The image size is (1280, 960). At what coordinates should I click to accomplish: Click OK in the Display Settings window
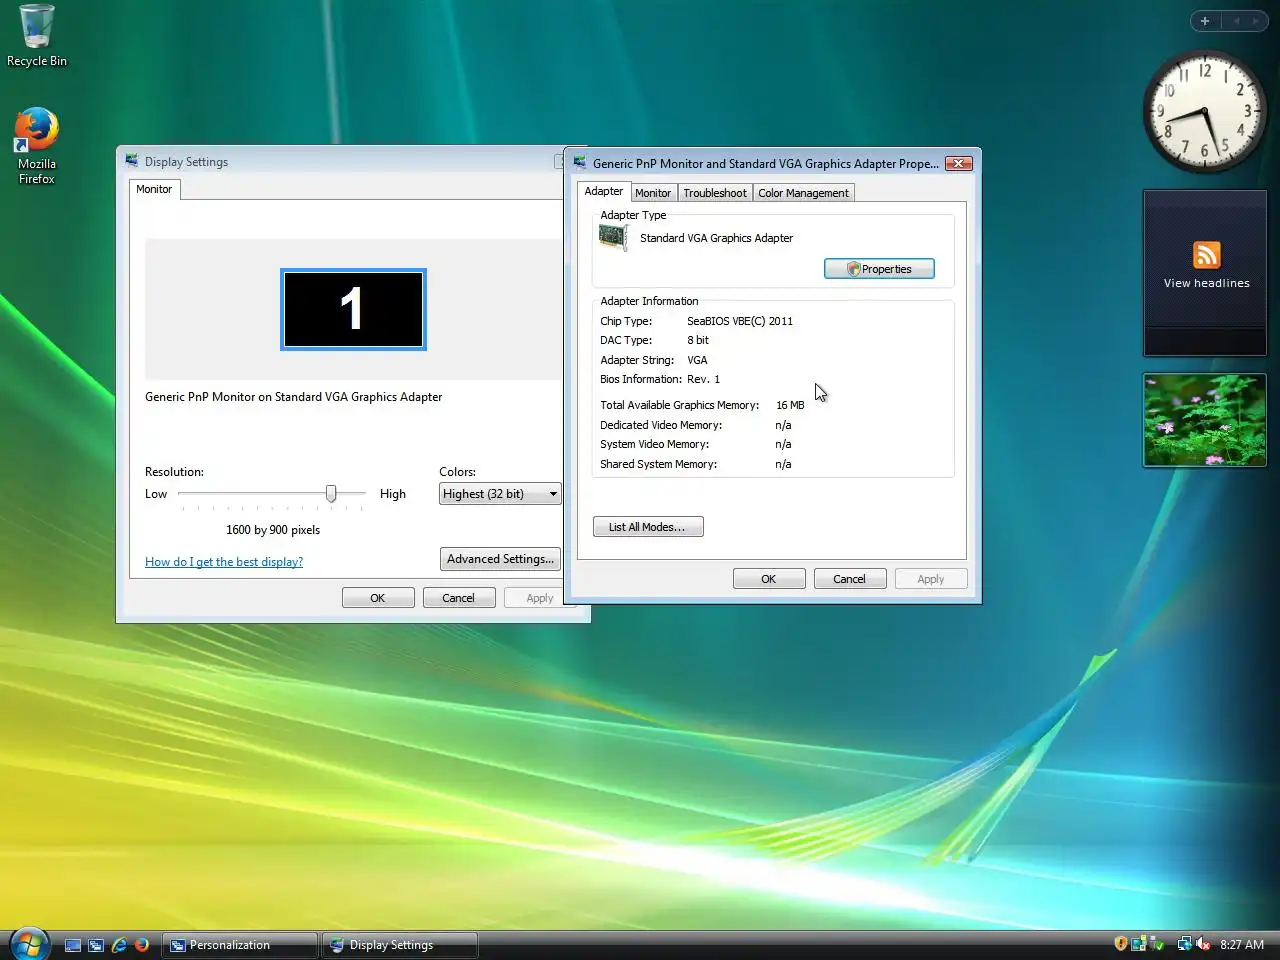[x=378, y=598]
